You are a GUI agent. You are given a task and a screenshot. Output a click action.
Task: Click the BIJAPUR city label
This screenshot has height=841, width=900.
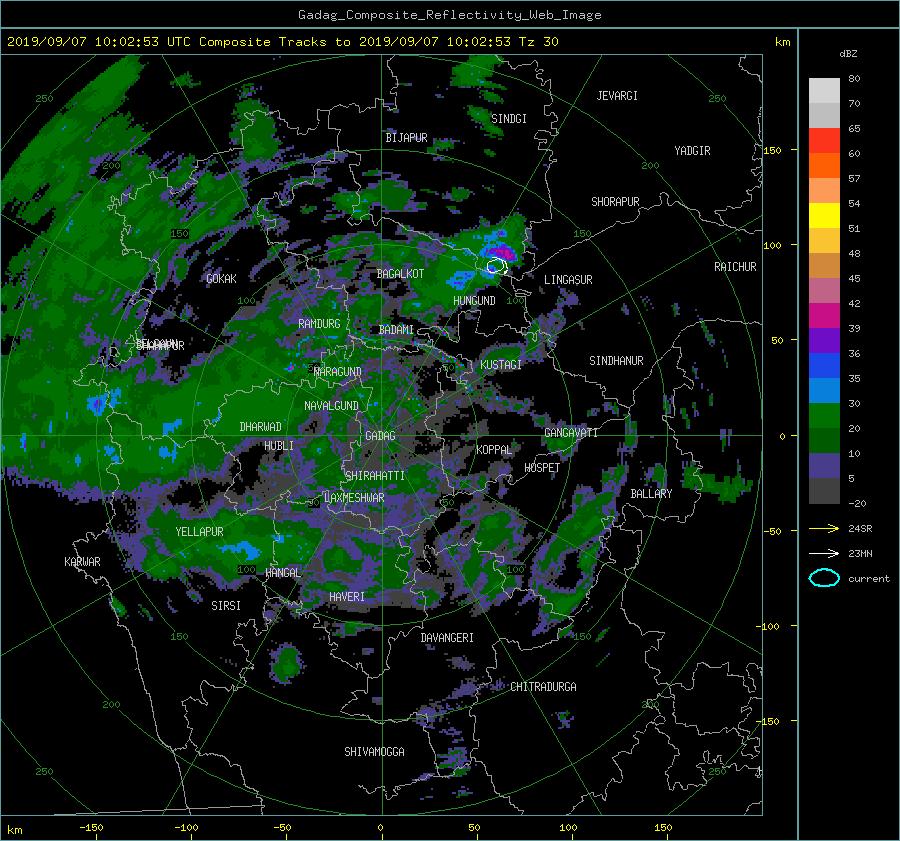click(406, 138)
